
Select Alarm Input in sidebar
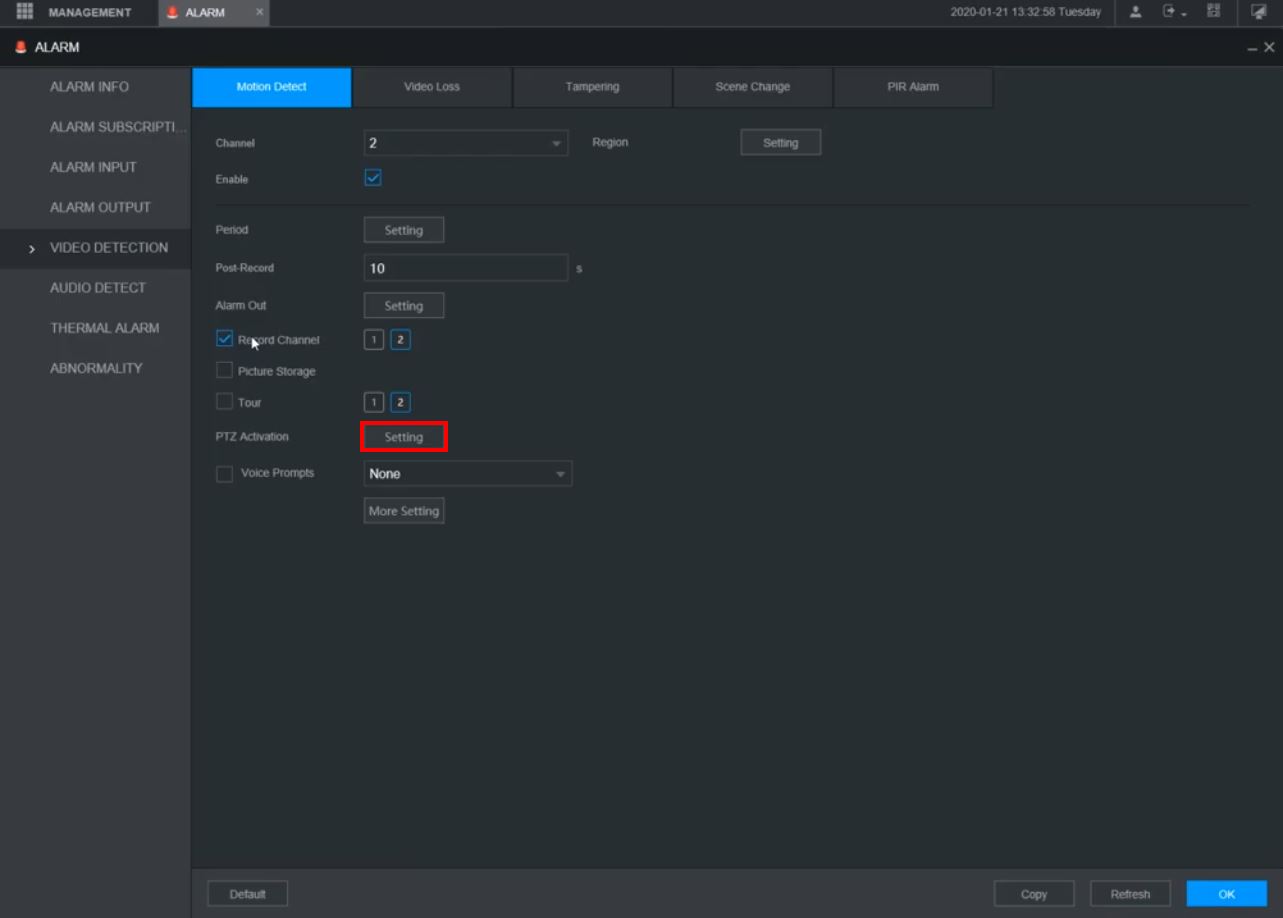pos(93,167)
